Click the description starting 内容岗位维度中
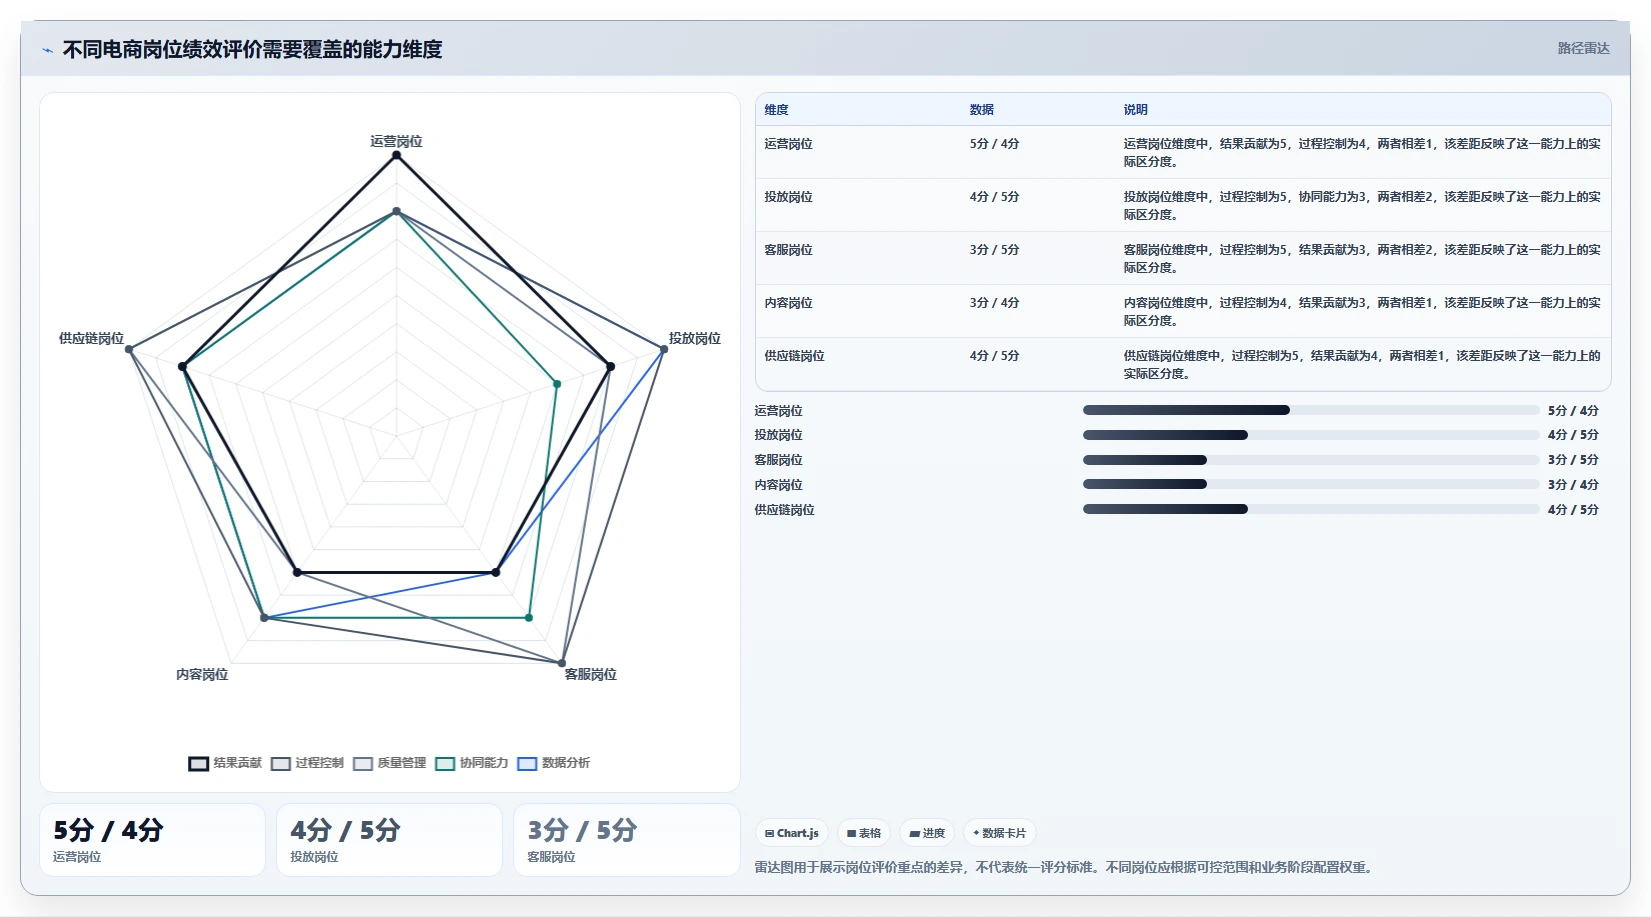Screen dimensions: 1651x917 pos(1362,312)
